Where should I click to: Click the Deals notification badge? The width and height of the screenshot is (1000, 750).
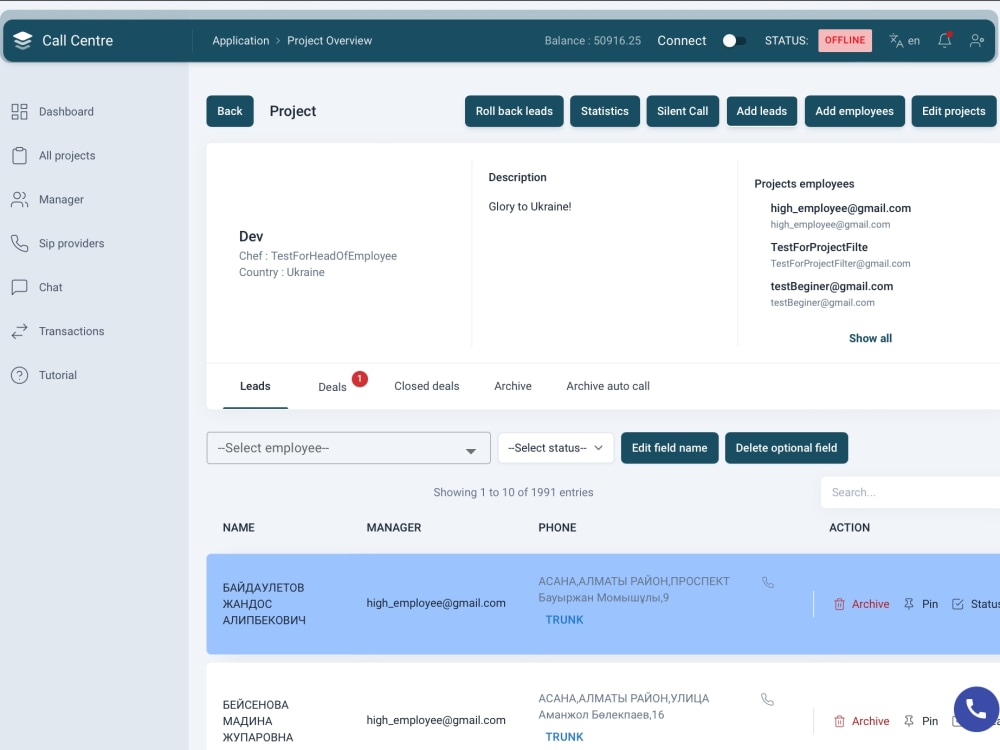point(360,379)
